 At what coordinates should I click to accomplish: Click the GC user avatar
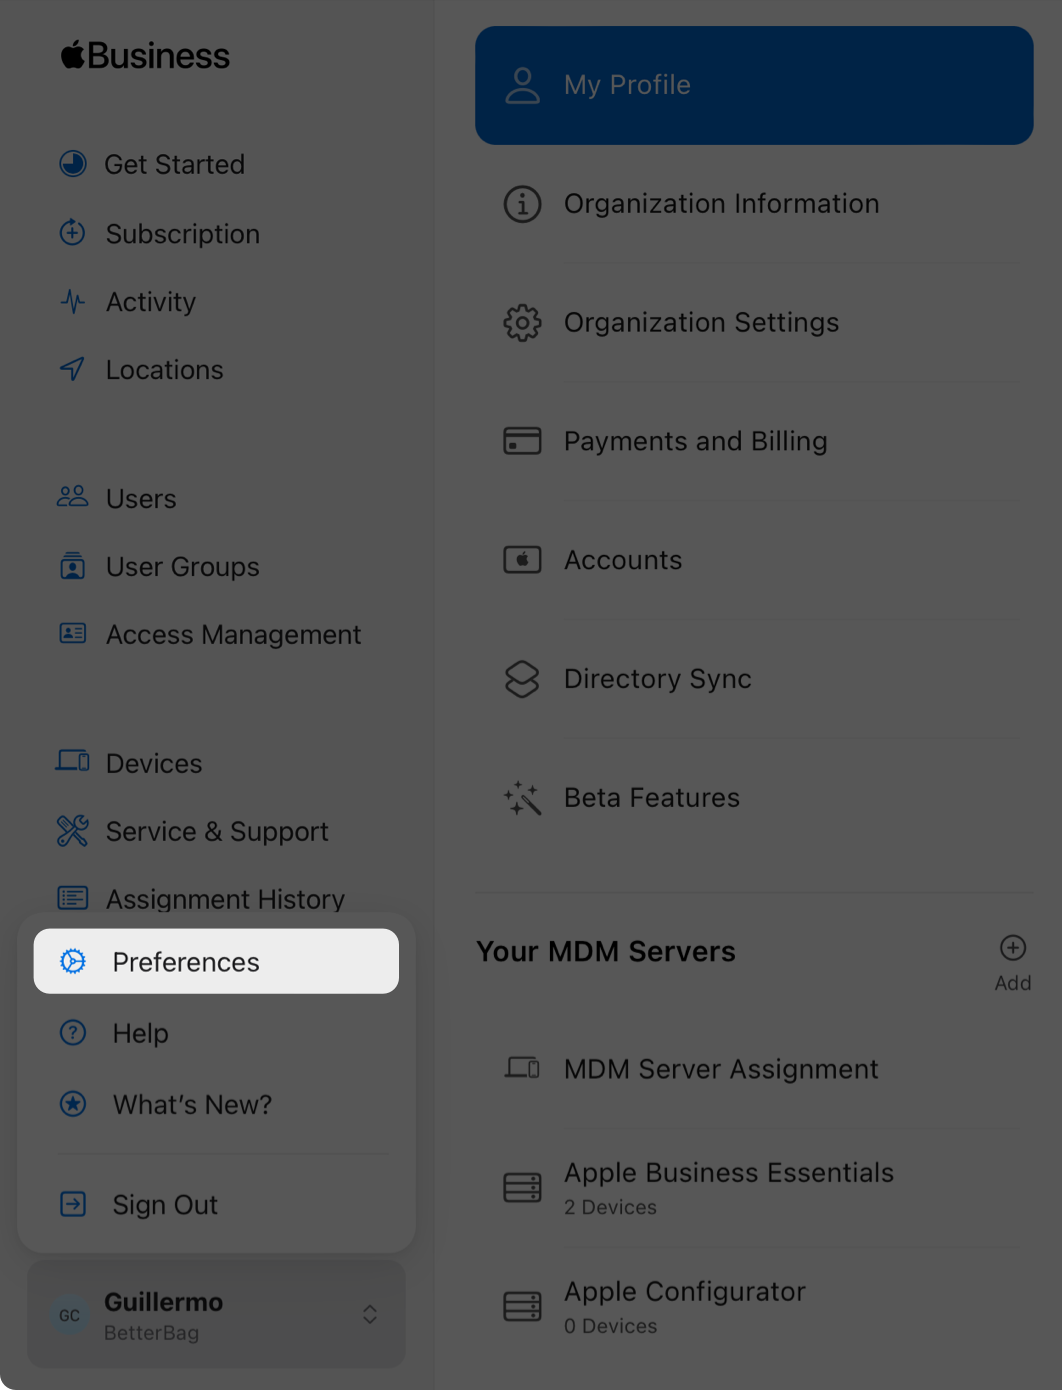[x=70, y=1315]
